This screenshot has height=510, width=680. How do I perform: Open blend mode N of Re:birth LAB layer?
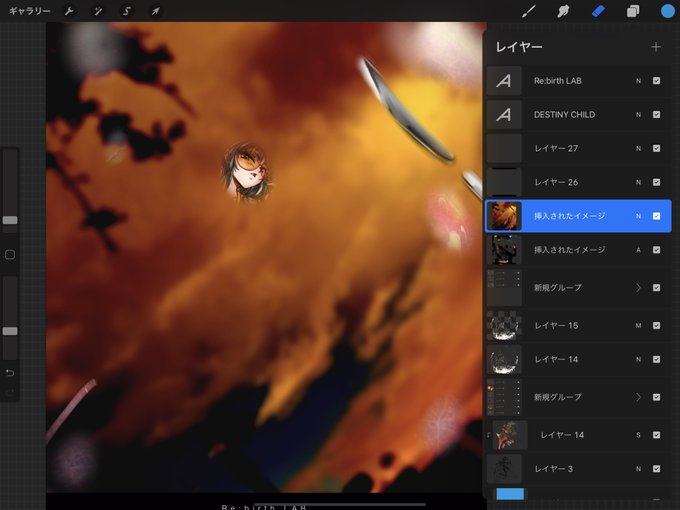coord(638,81)
